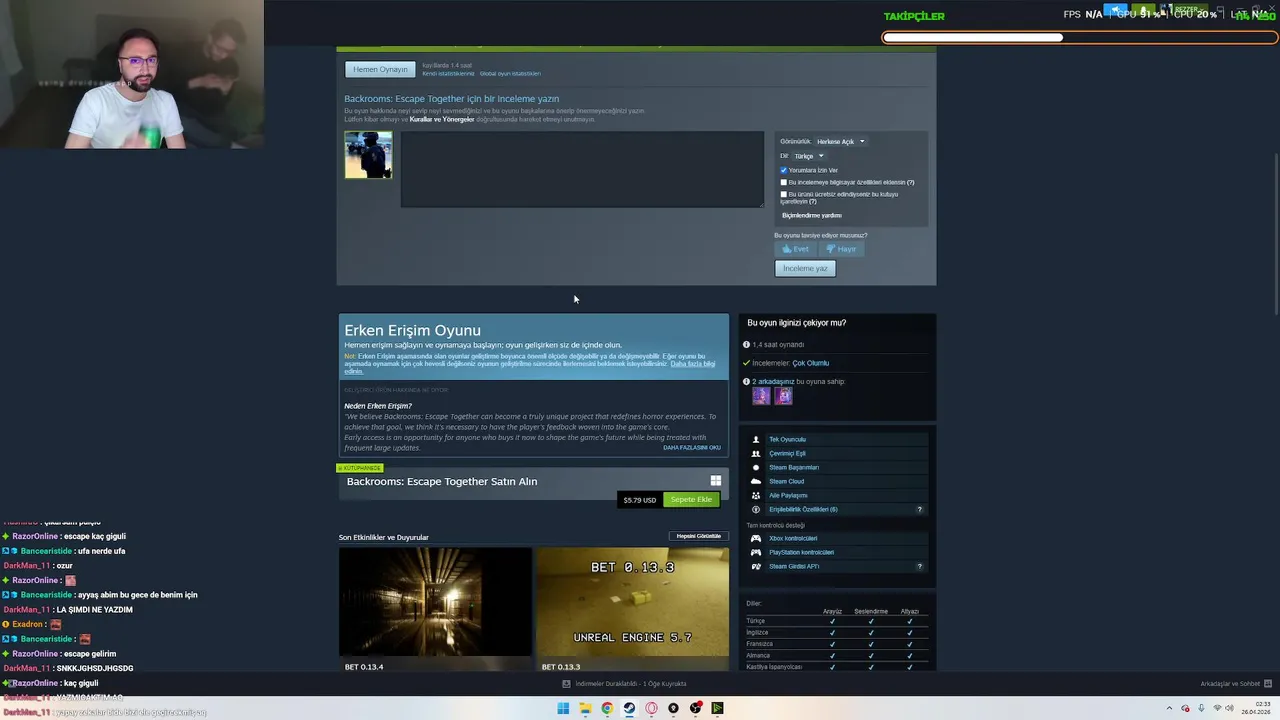Open Opera GX from the taskbar
1280x720 pixels.
click(x=651, y=708)
